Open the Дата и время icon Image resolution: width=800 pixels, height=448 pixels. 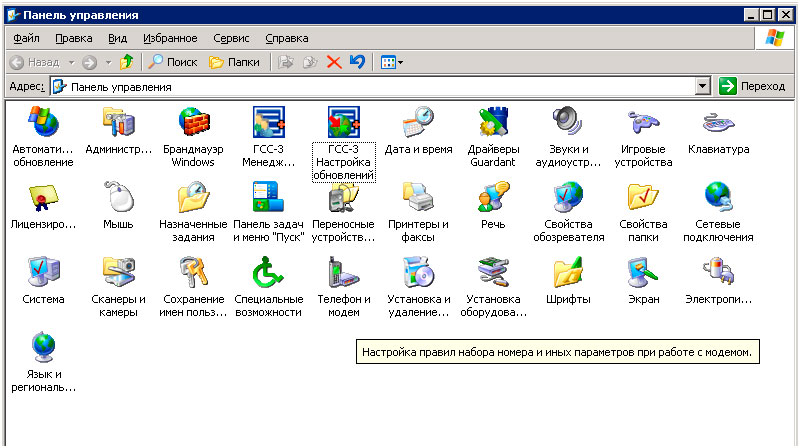pyautogui.click(x=418, y=122)
